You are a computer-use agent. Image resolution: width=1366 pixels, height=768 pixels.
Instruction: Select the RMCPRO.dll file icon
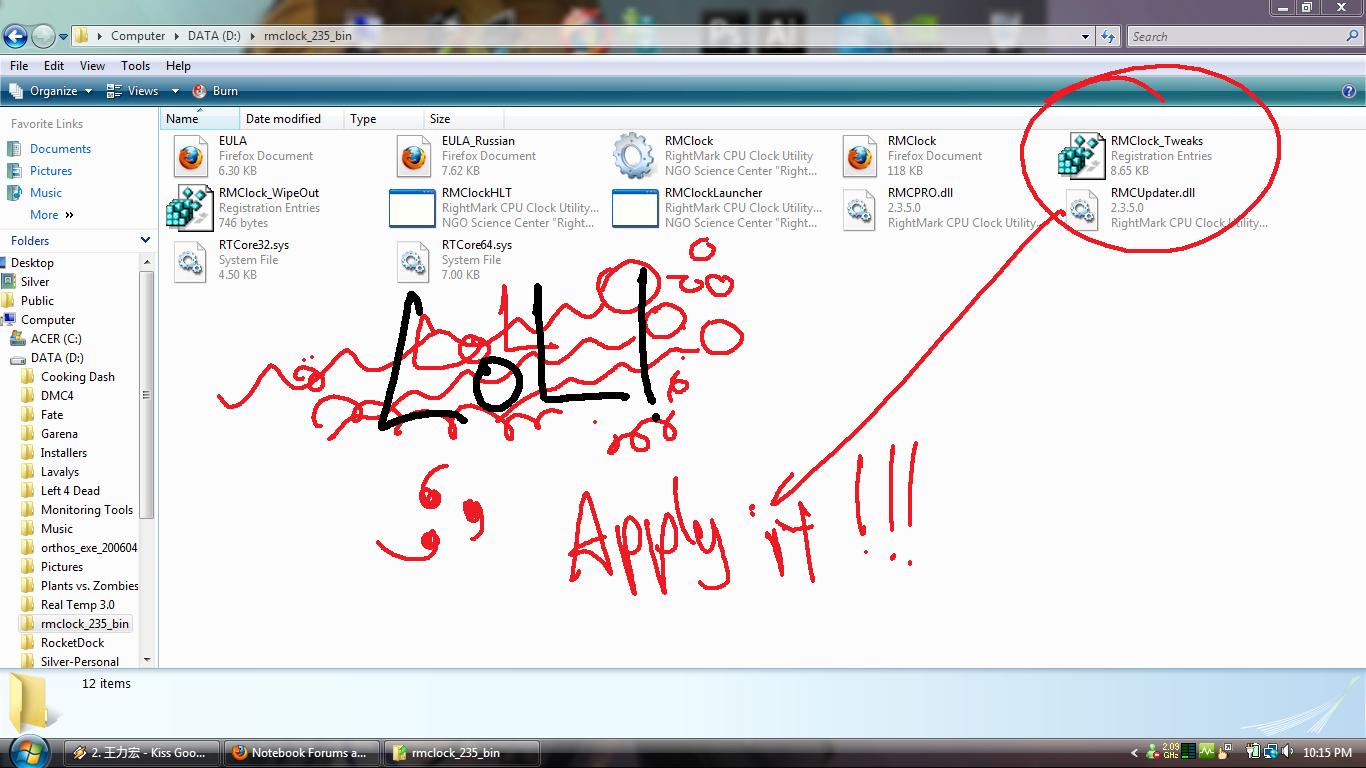[x=859, y=209]
